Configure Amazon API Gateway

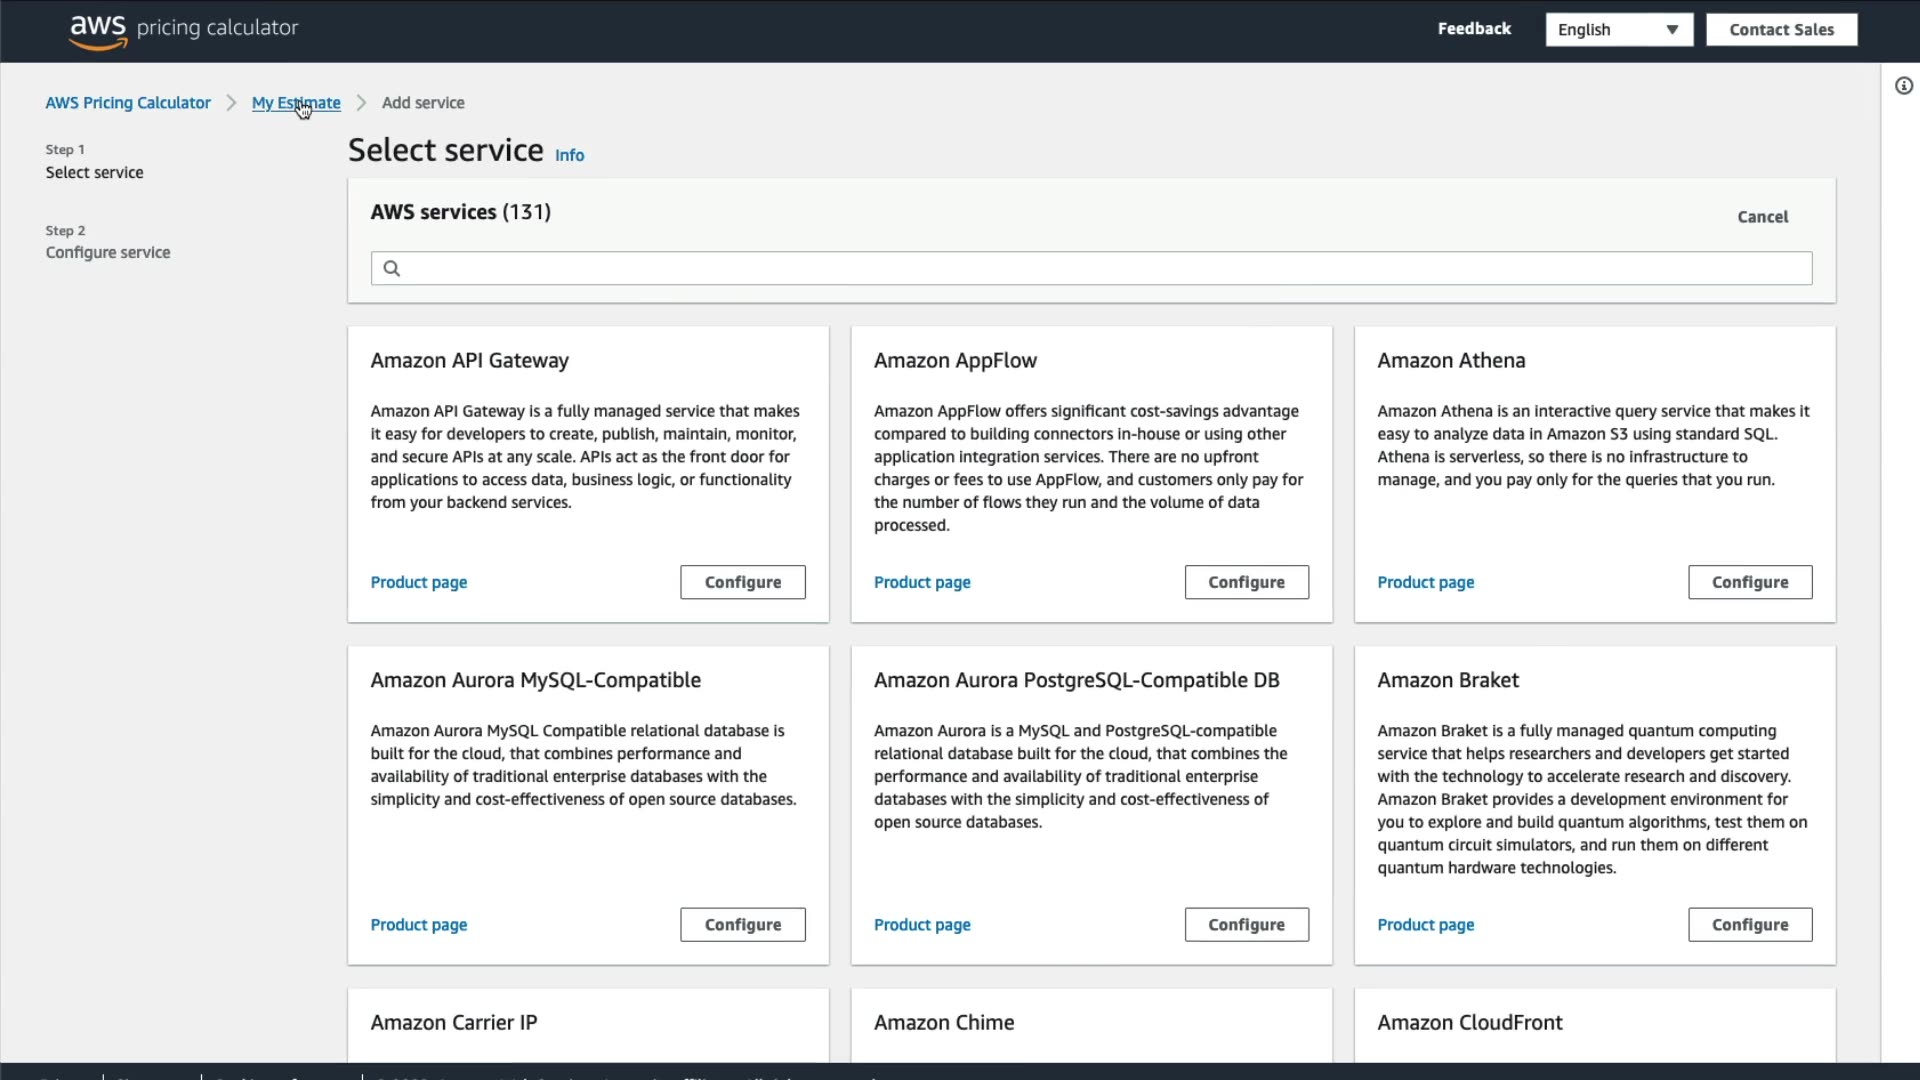point(742,582)
